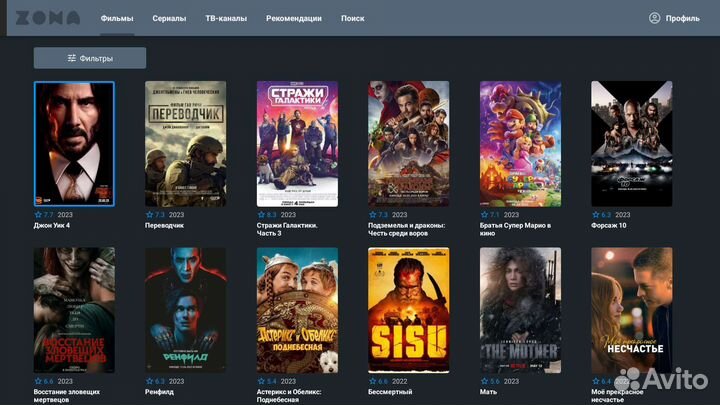Open the Сериалы tab
The image size is (720, 405).
169,18
